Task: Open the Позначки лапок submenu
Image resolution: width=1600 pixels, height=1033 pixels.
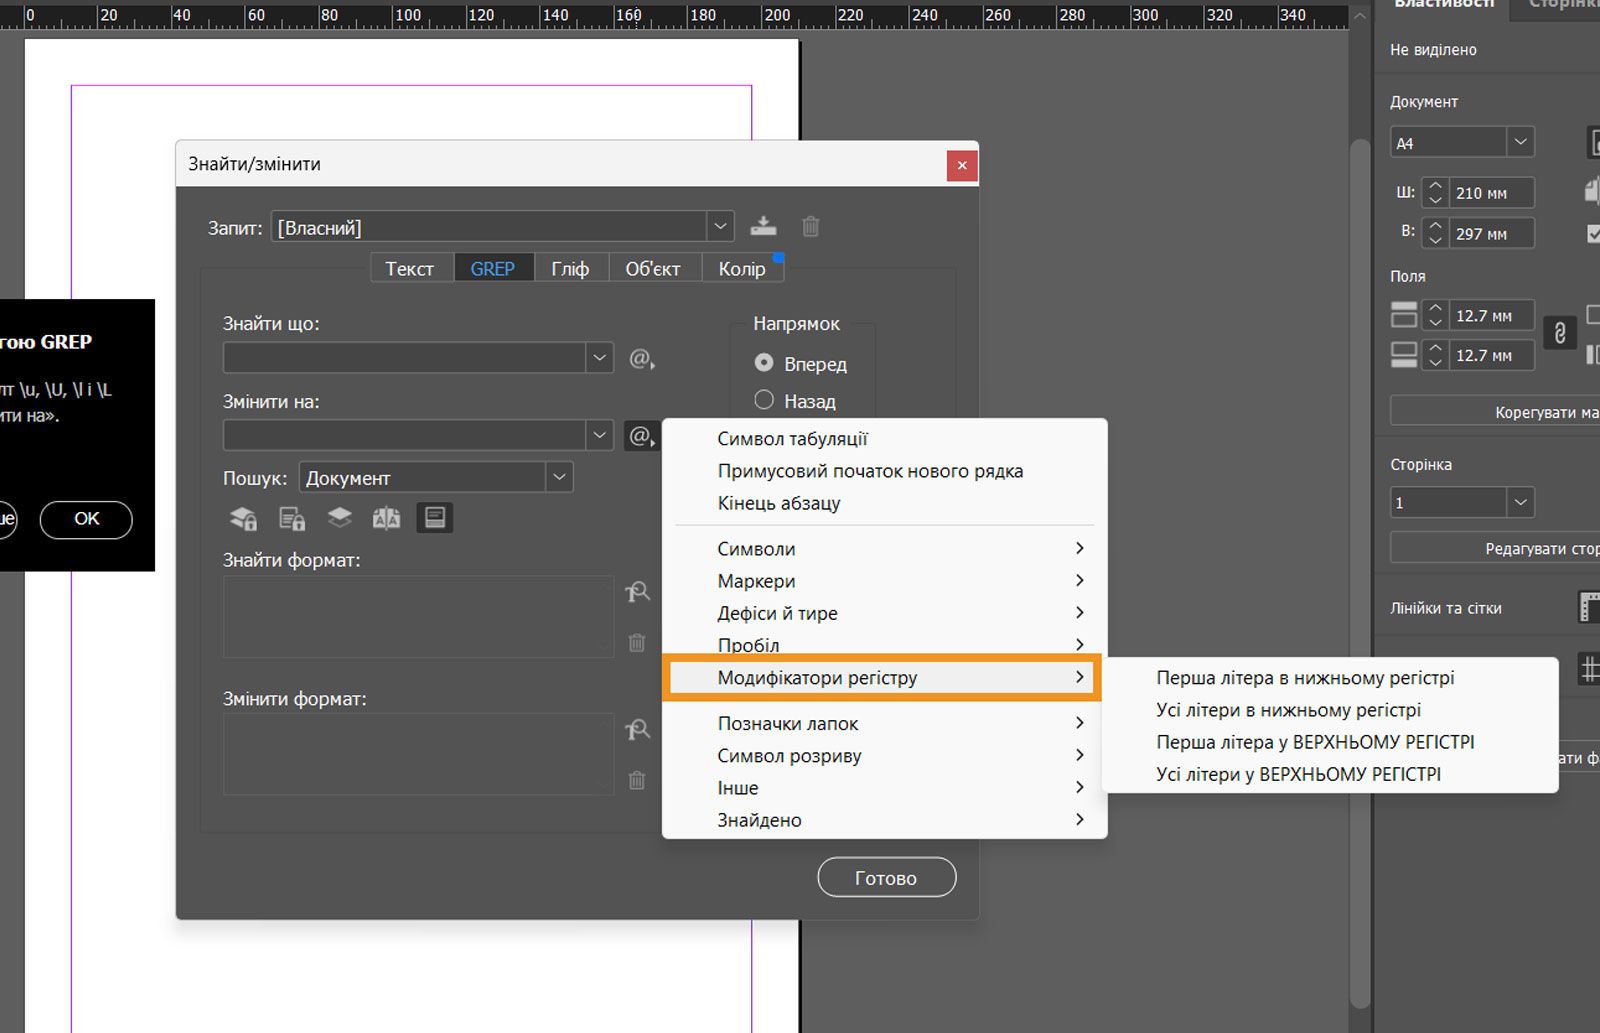Action: point(885,724)
